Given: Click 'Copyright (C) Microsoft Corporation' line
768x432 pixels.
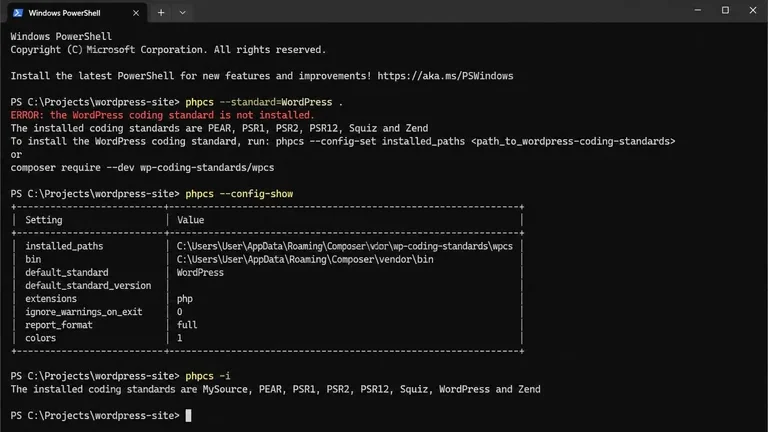Looking at the screenshot, I should click(x=168, y=50).
